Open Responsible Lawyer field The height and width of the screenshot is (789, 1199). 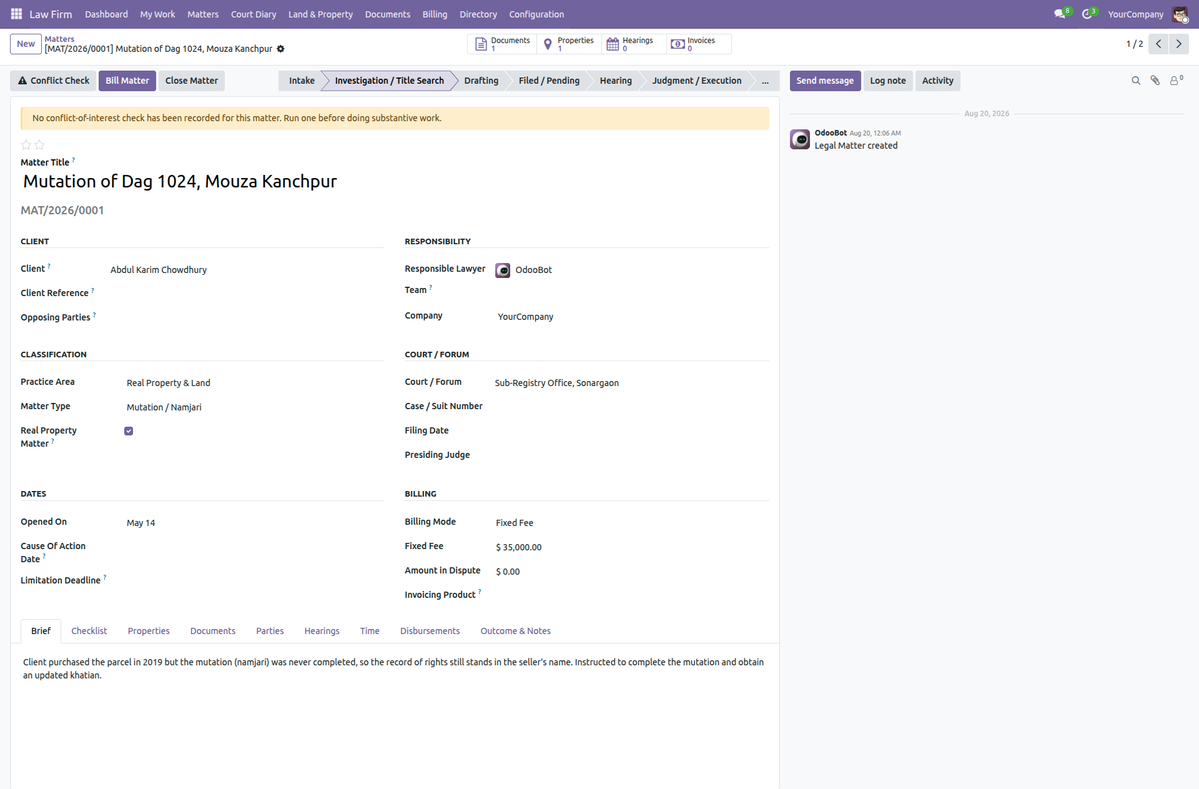click(631, 270)
